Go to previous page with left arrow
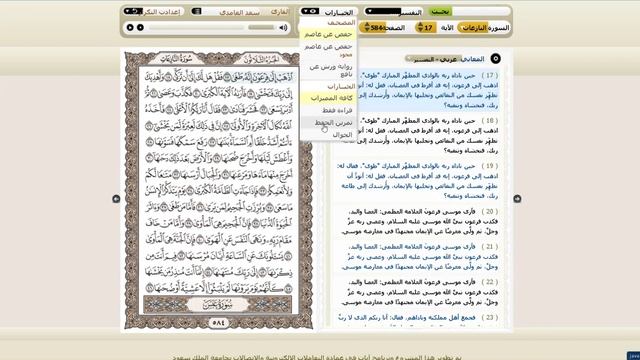Image resolution: width=640 pixels, height=360 pixels. tap(116, 199)
